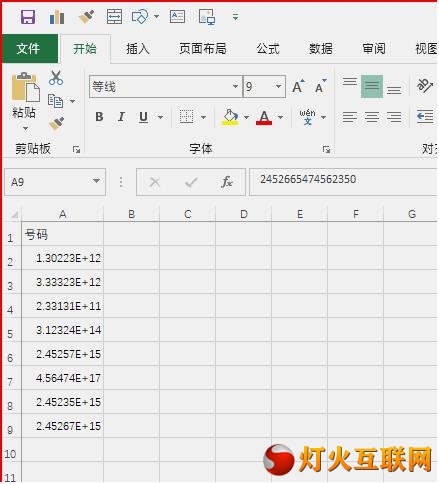This screenshot has width=439, height=484.
Task: Apply the red font color swatch
Action: coord(264,117)
